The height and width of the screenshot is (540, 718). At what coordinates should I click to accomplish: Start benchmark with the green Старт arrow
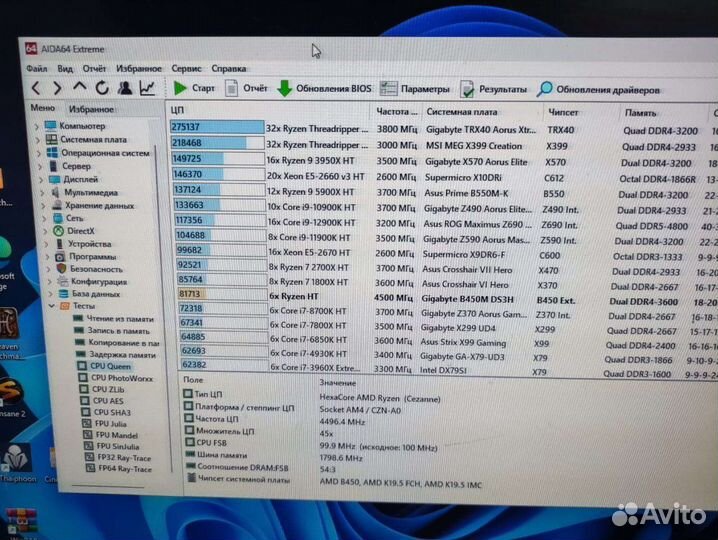coord(194,88)
